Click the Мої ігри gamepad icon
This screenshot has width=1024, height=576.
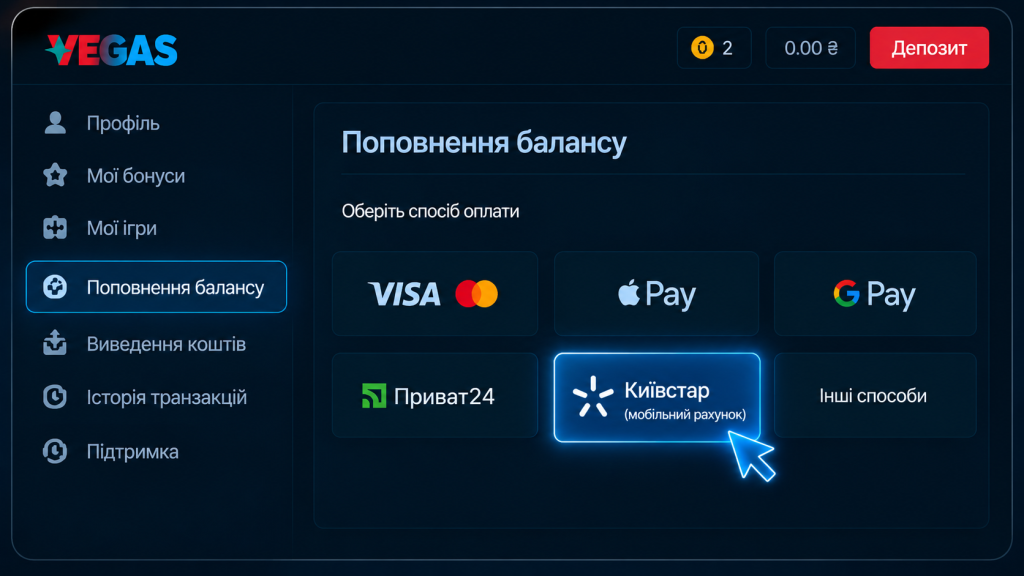click(x=55, y=228)
